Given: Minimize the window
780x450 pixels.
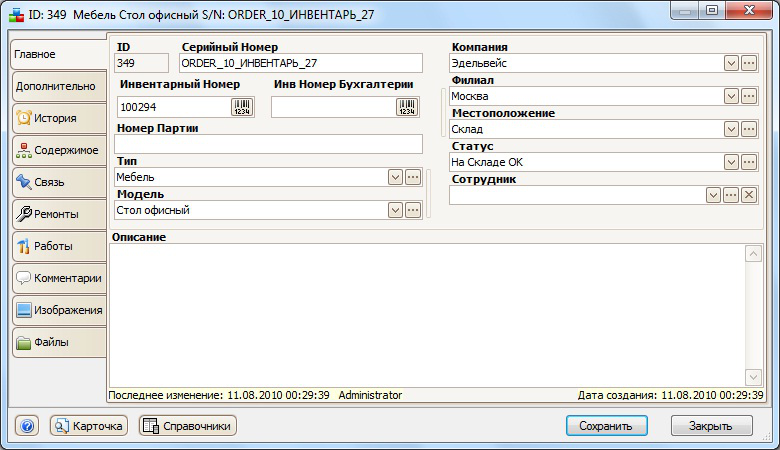Looking at the screenshot, I should [x=685, y=11].
